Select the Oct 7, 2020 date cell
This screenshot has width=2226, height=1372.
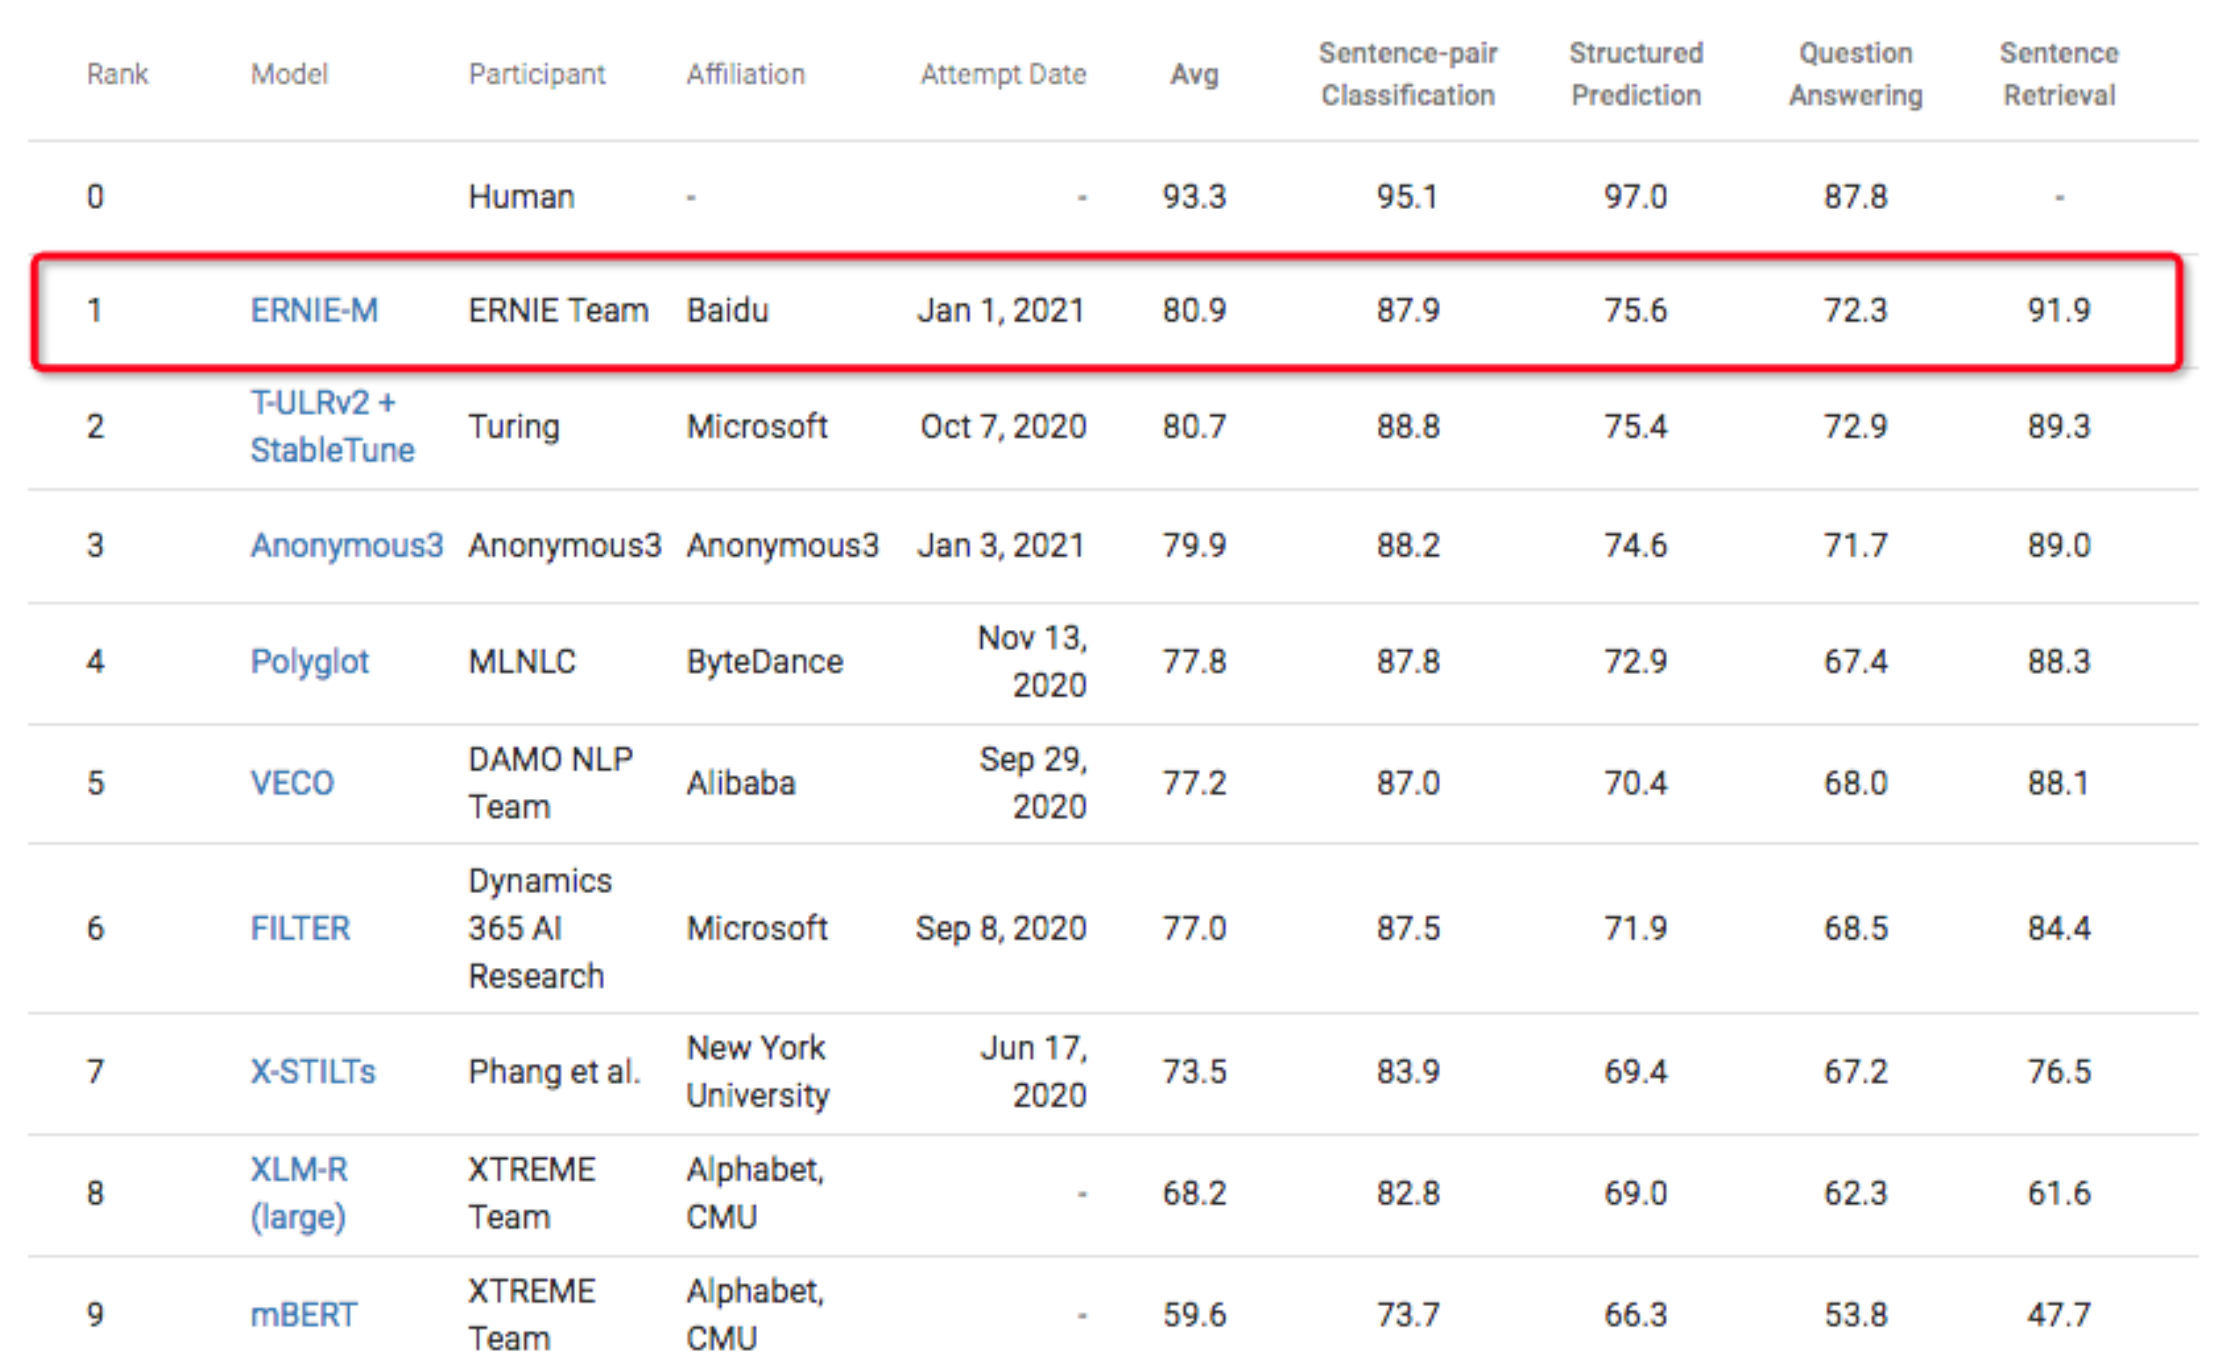pyautogui.click(x=1003, y=426)
